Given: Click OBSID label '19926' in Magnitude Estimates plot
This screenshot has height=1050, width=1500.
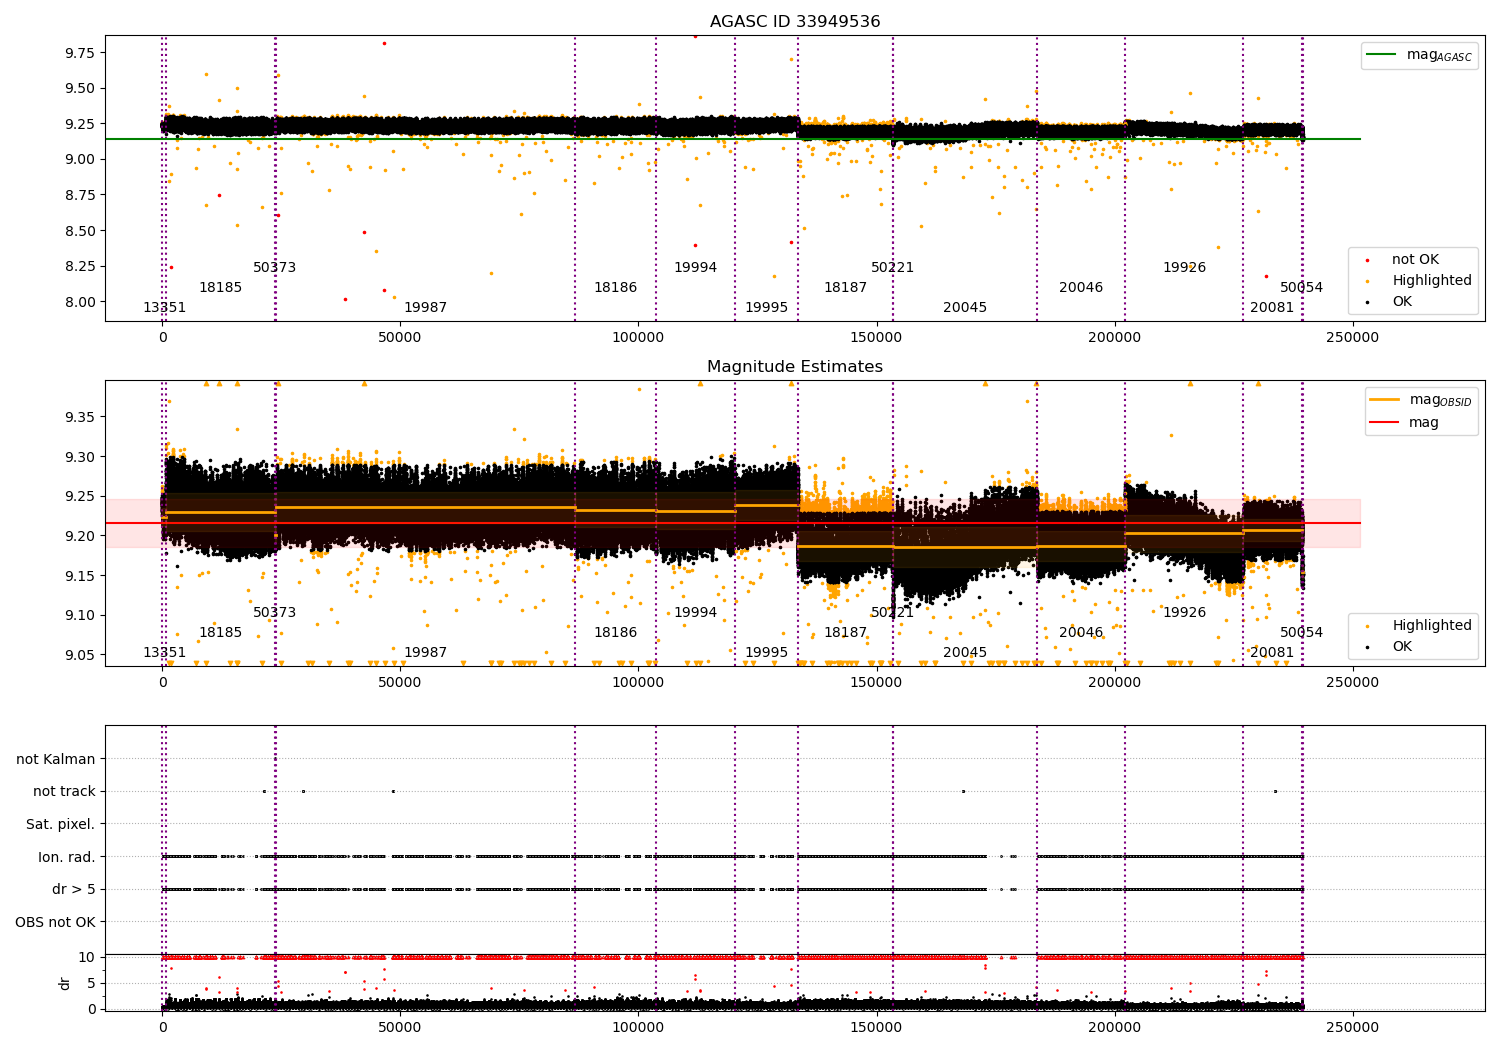Looking at the screenshot, I should click(1185, 613).
